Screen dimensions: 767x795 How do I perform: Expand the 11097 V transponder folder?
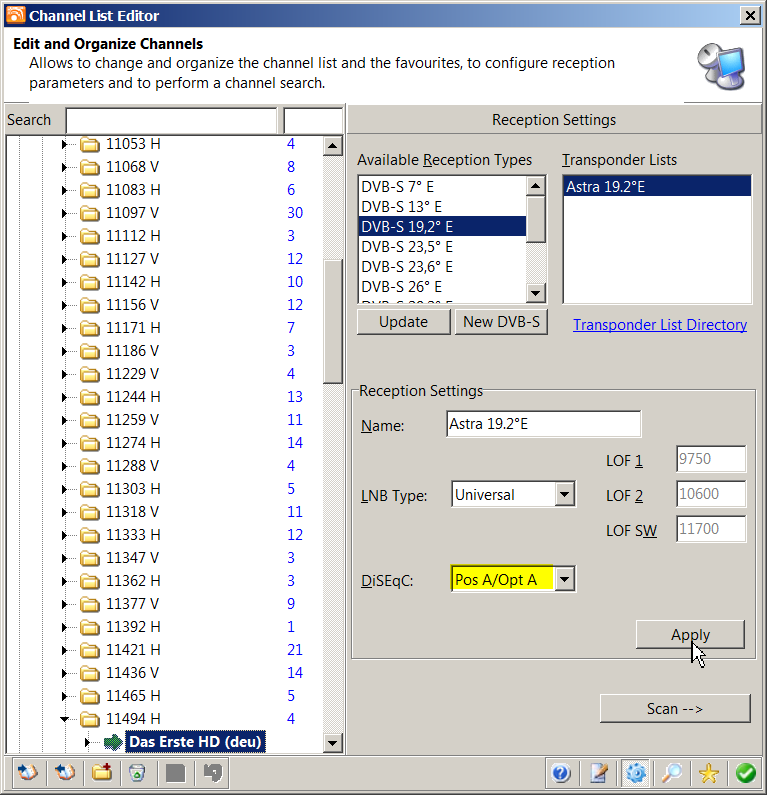[x=65, y=213]
